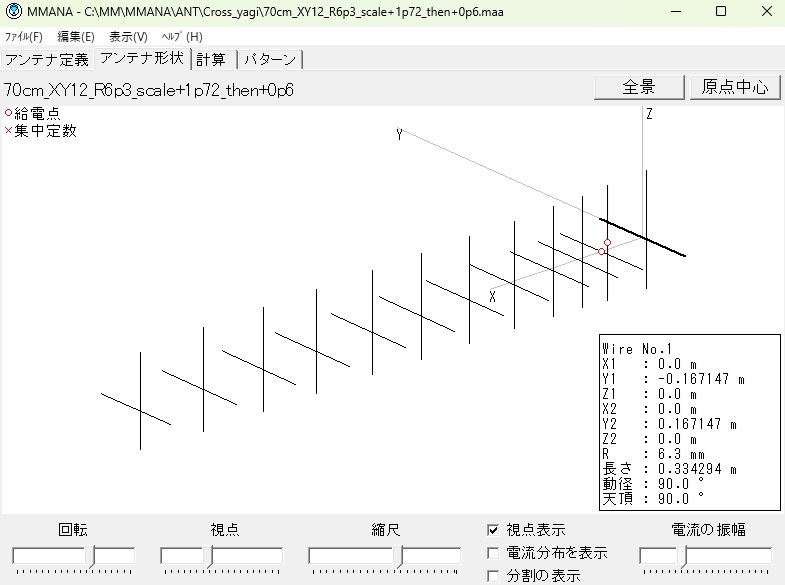
Task: Click the MMANA application icon in title bar
Action: point(13,11)
